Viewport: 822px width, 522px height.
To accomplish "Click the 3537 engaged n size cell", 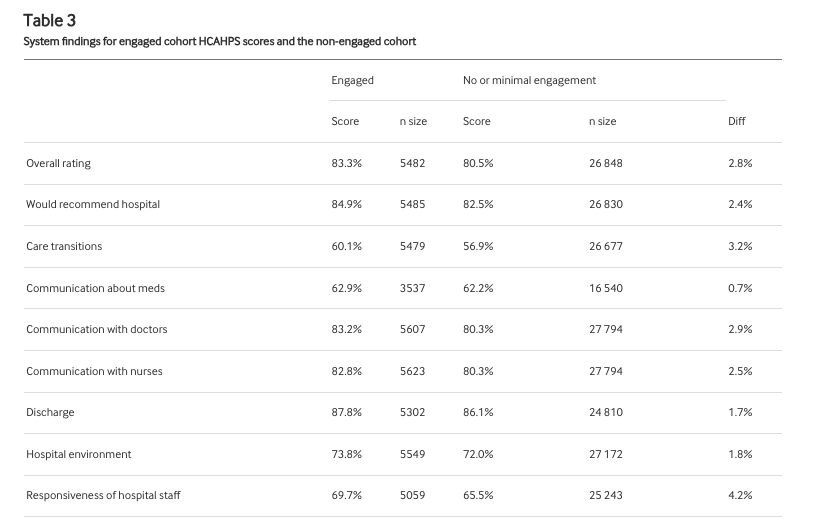I will point(412,288).
